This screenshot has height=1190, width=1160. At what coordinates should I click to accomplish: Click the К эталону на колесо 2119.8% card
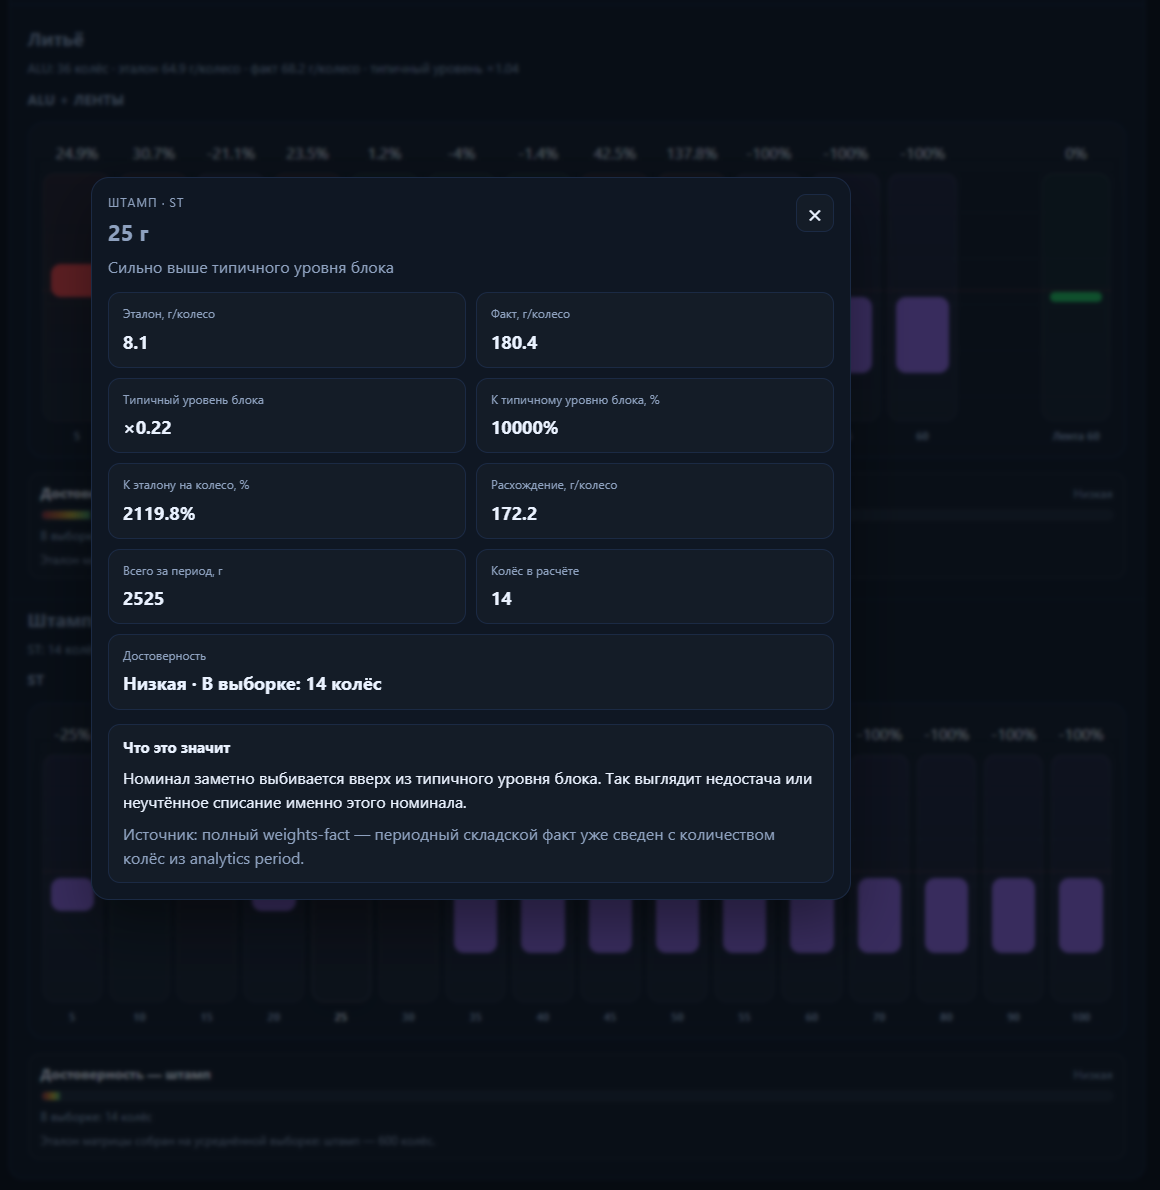pos(286,501)
